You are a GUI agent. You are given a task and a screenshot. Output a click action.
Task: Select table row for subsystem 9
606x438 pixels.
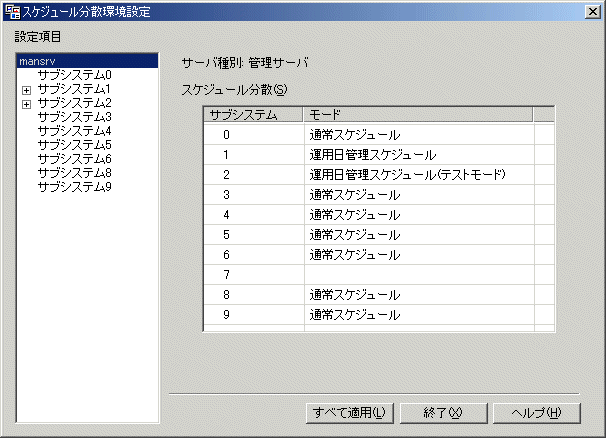379,315
